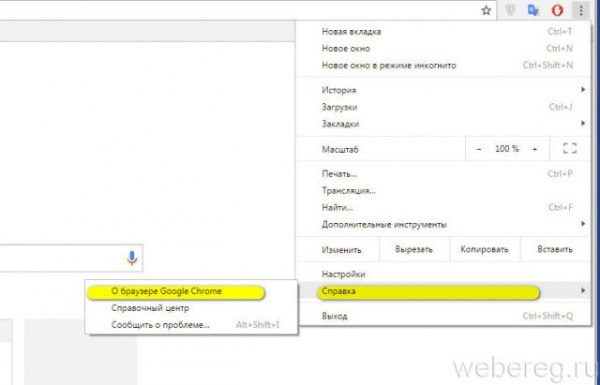
Task: Click the Изменить label in edit row
Action: [341, 250]
